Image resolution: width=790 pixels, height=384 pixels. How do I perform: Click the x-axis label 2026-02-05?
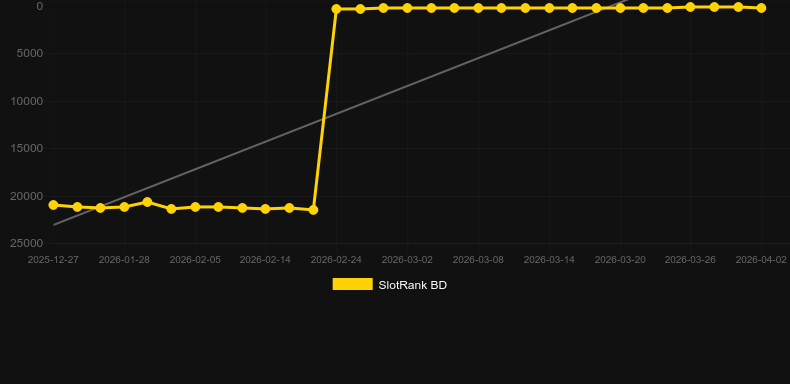pos(195,260)
